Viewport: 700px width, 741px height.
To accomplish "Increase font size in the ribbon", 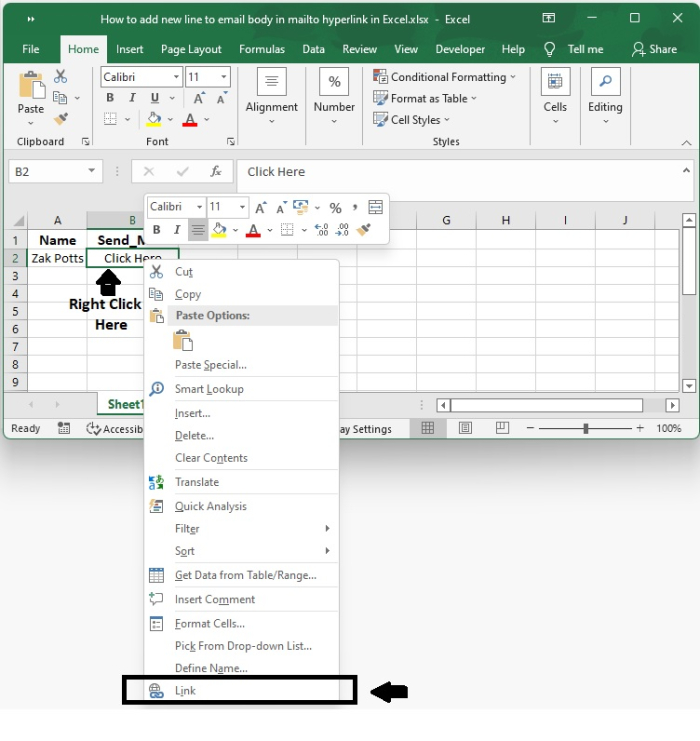I will point(199,98).
